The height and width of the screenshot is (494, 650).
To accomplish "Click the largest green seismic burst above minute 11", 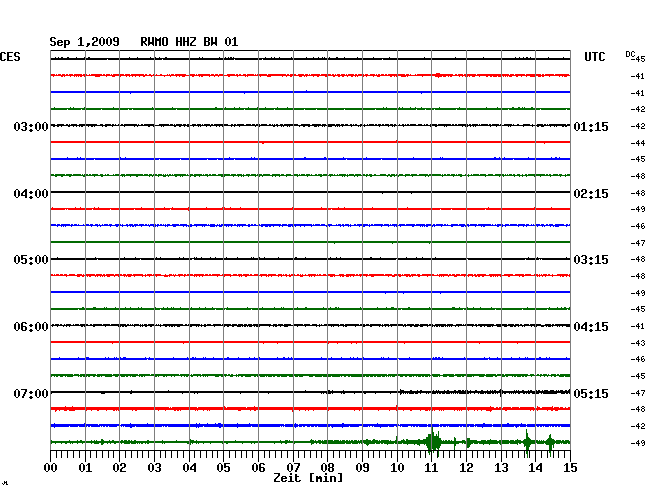I will pos(433,442).
